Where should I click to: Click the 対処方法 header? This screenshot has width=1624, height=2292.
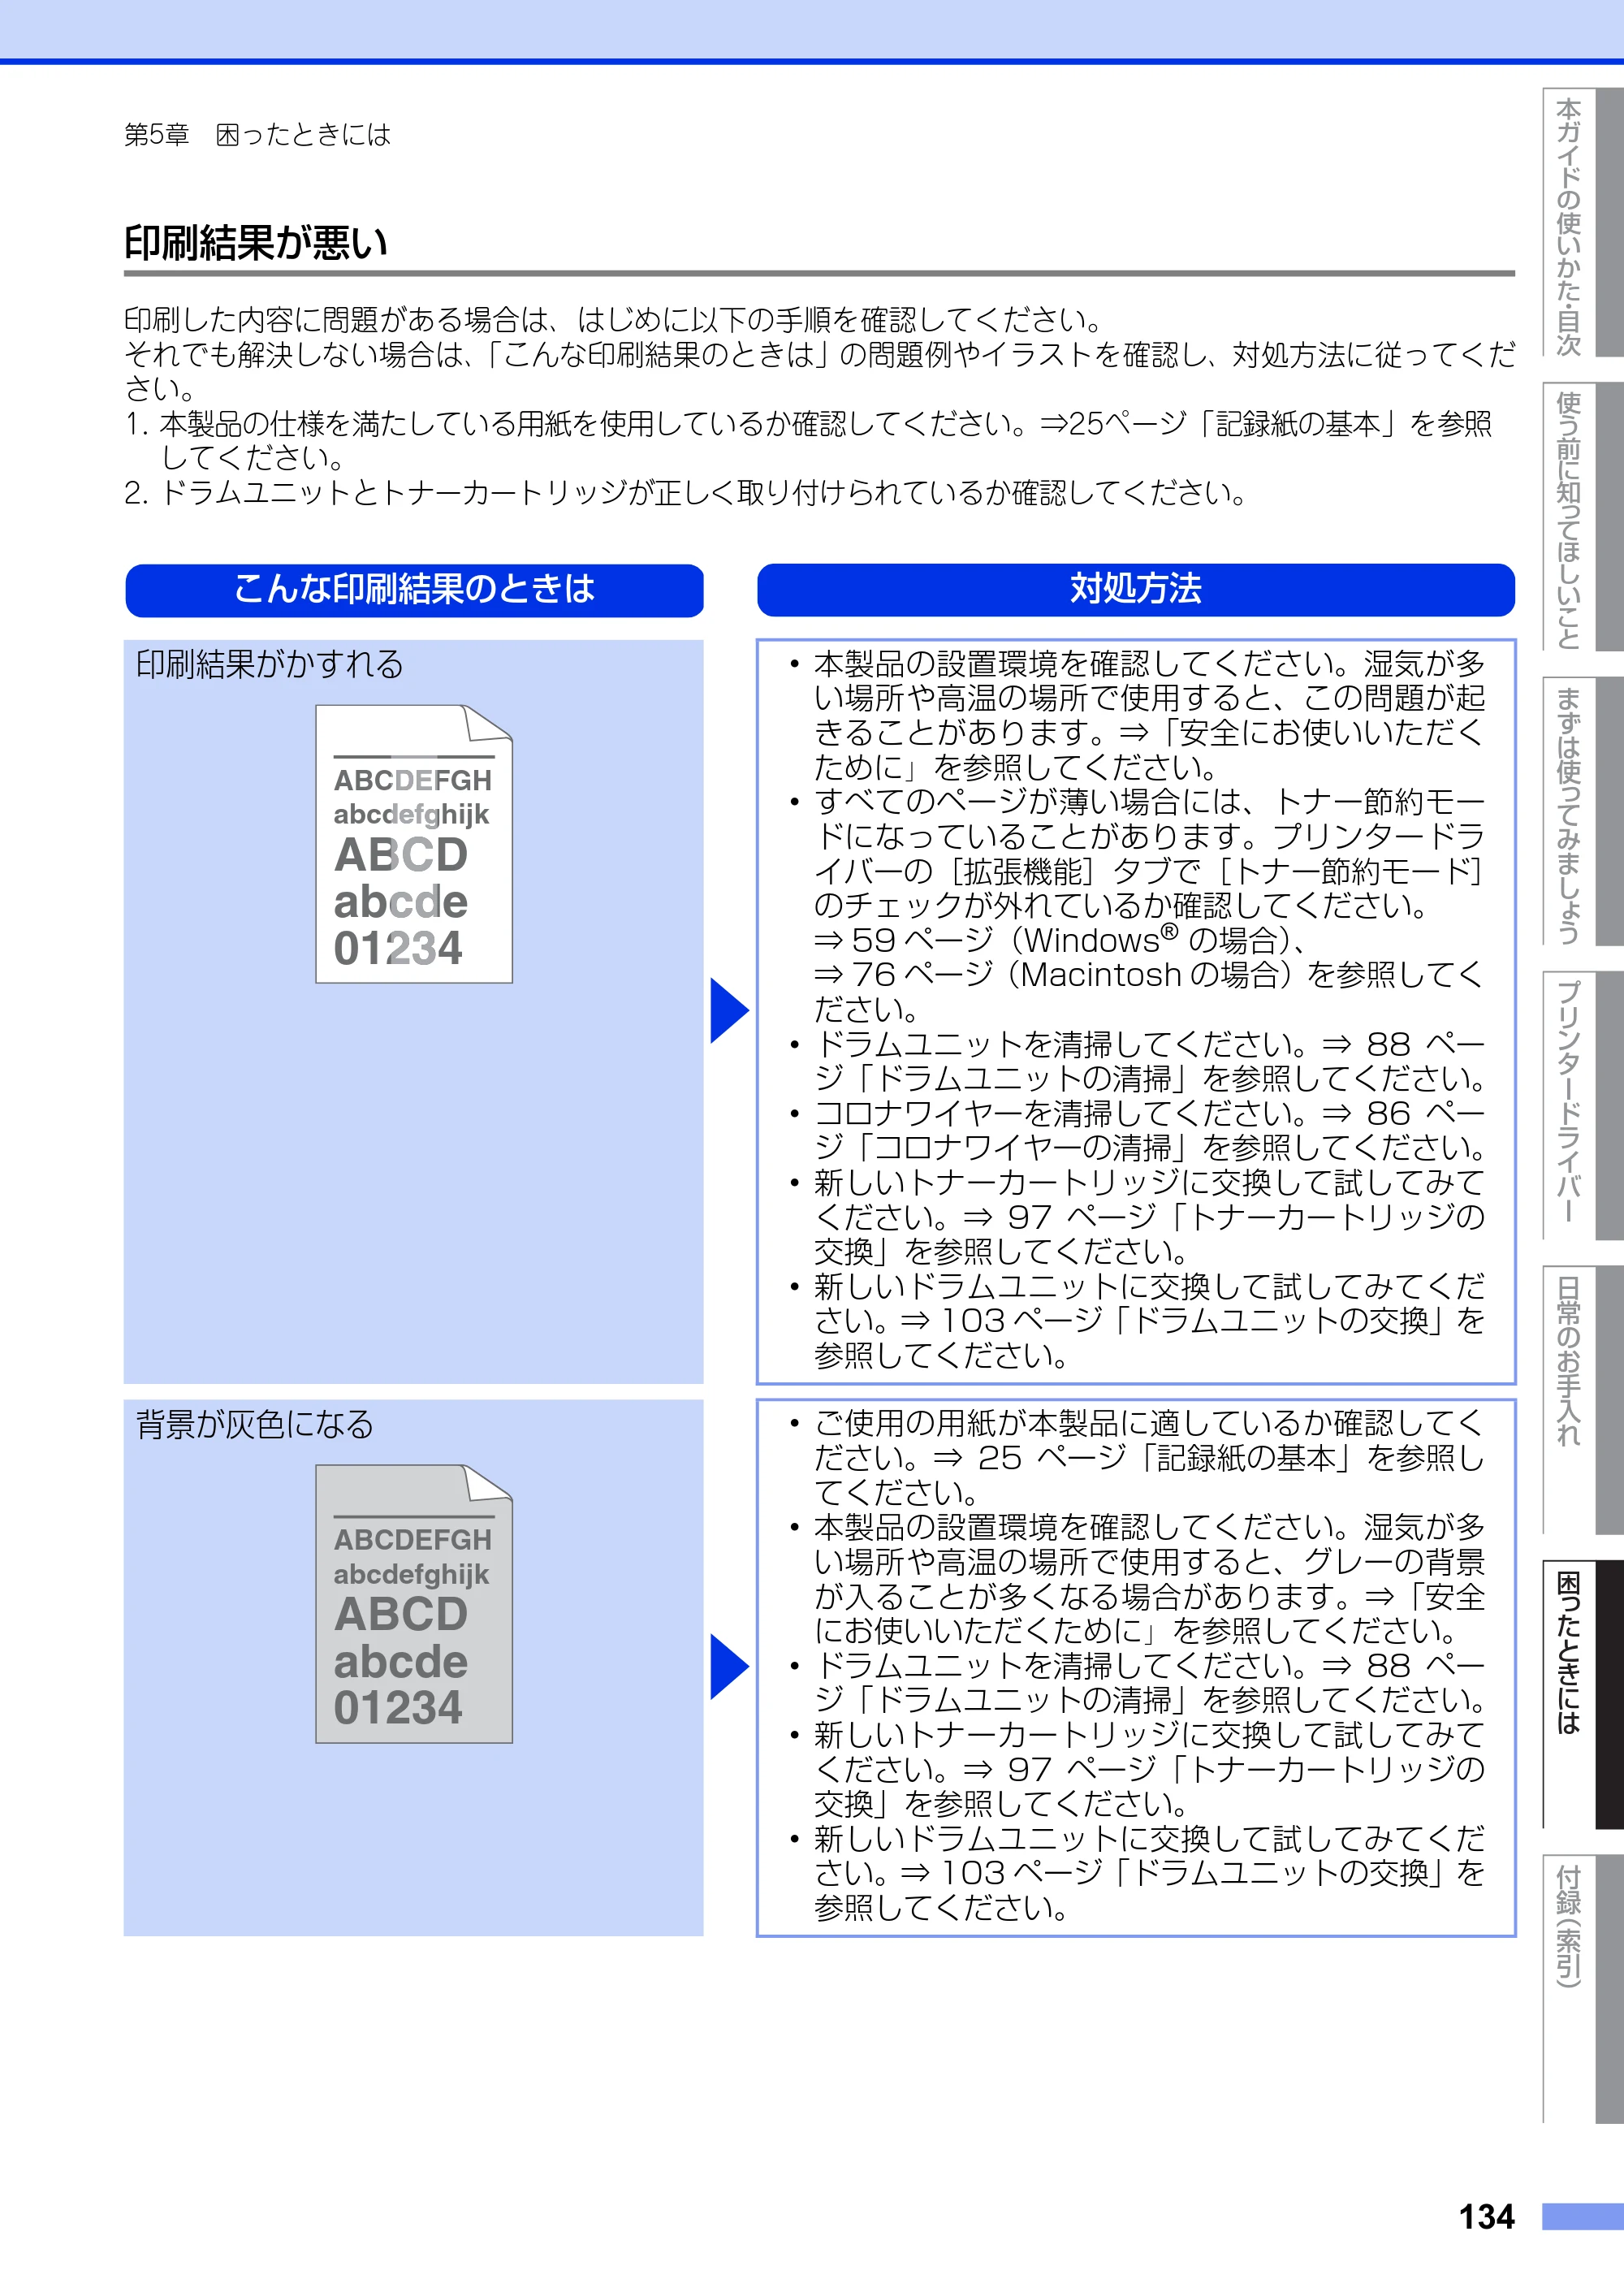[1136, 590]
